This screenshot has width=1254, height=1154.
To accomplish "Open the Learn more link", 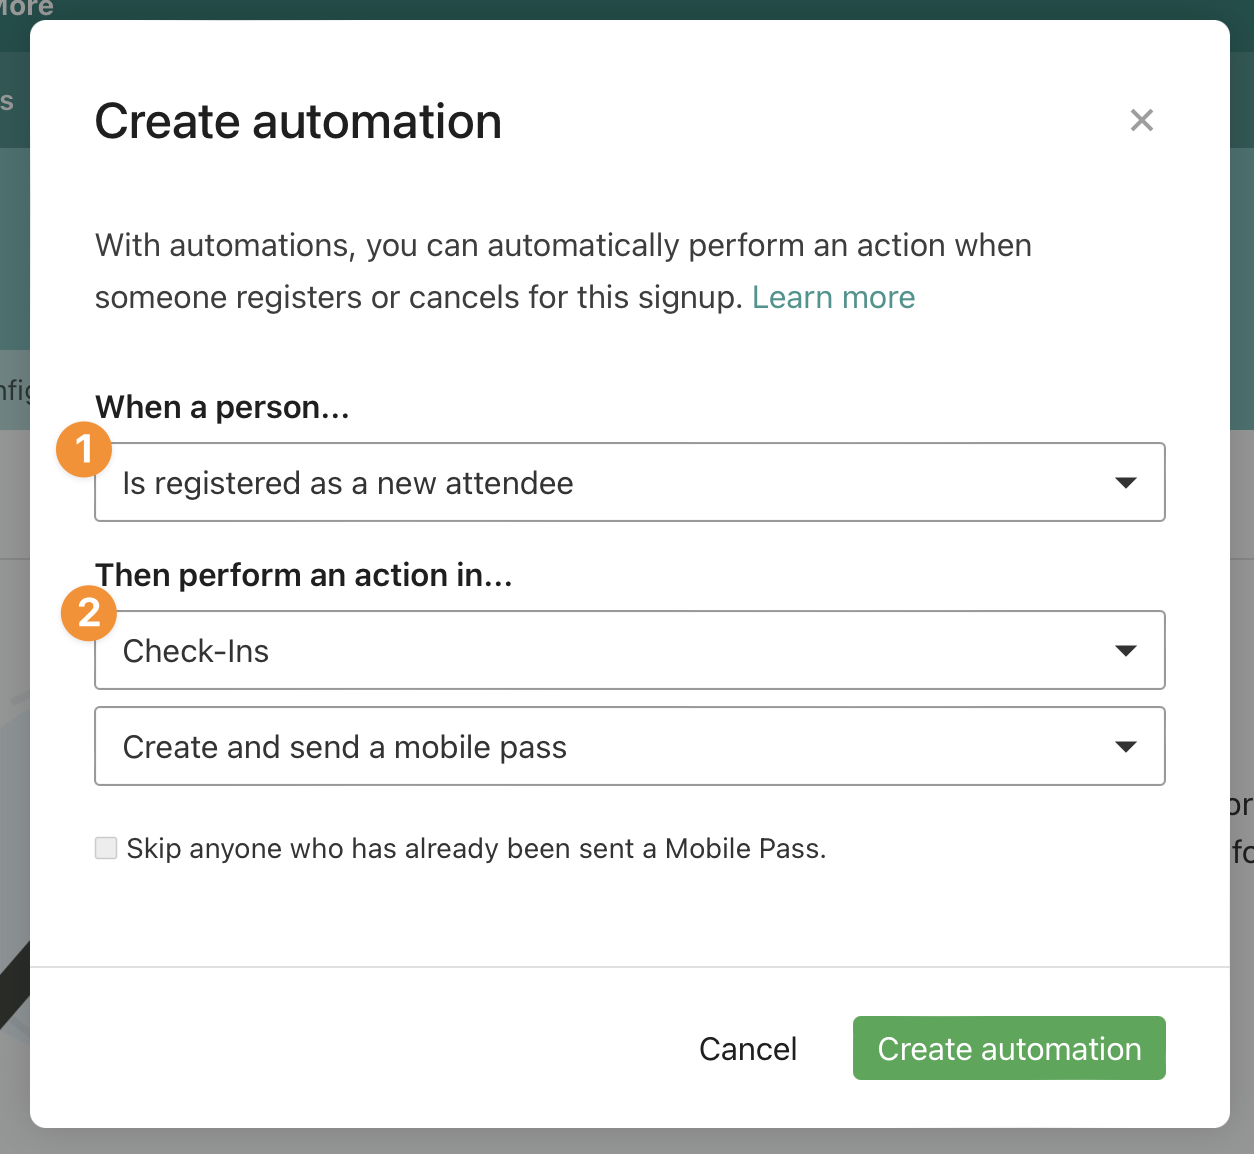I will [833, 297].
